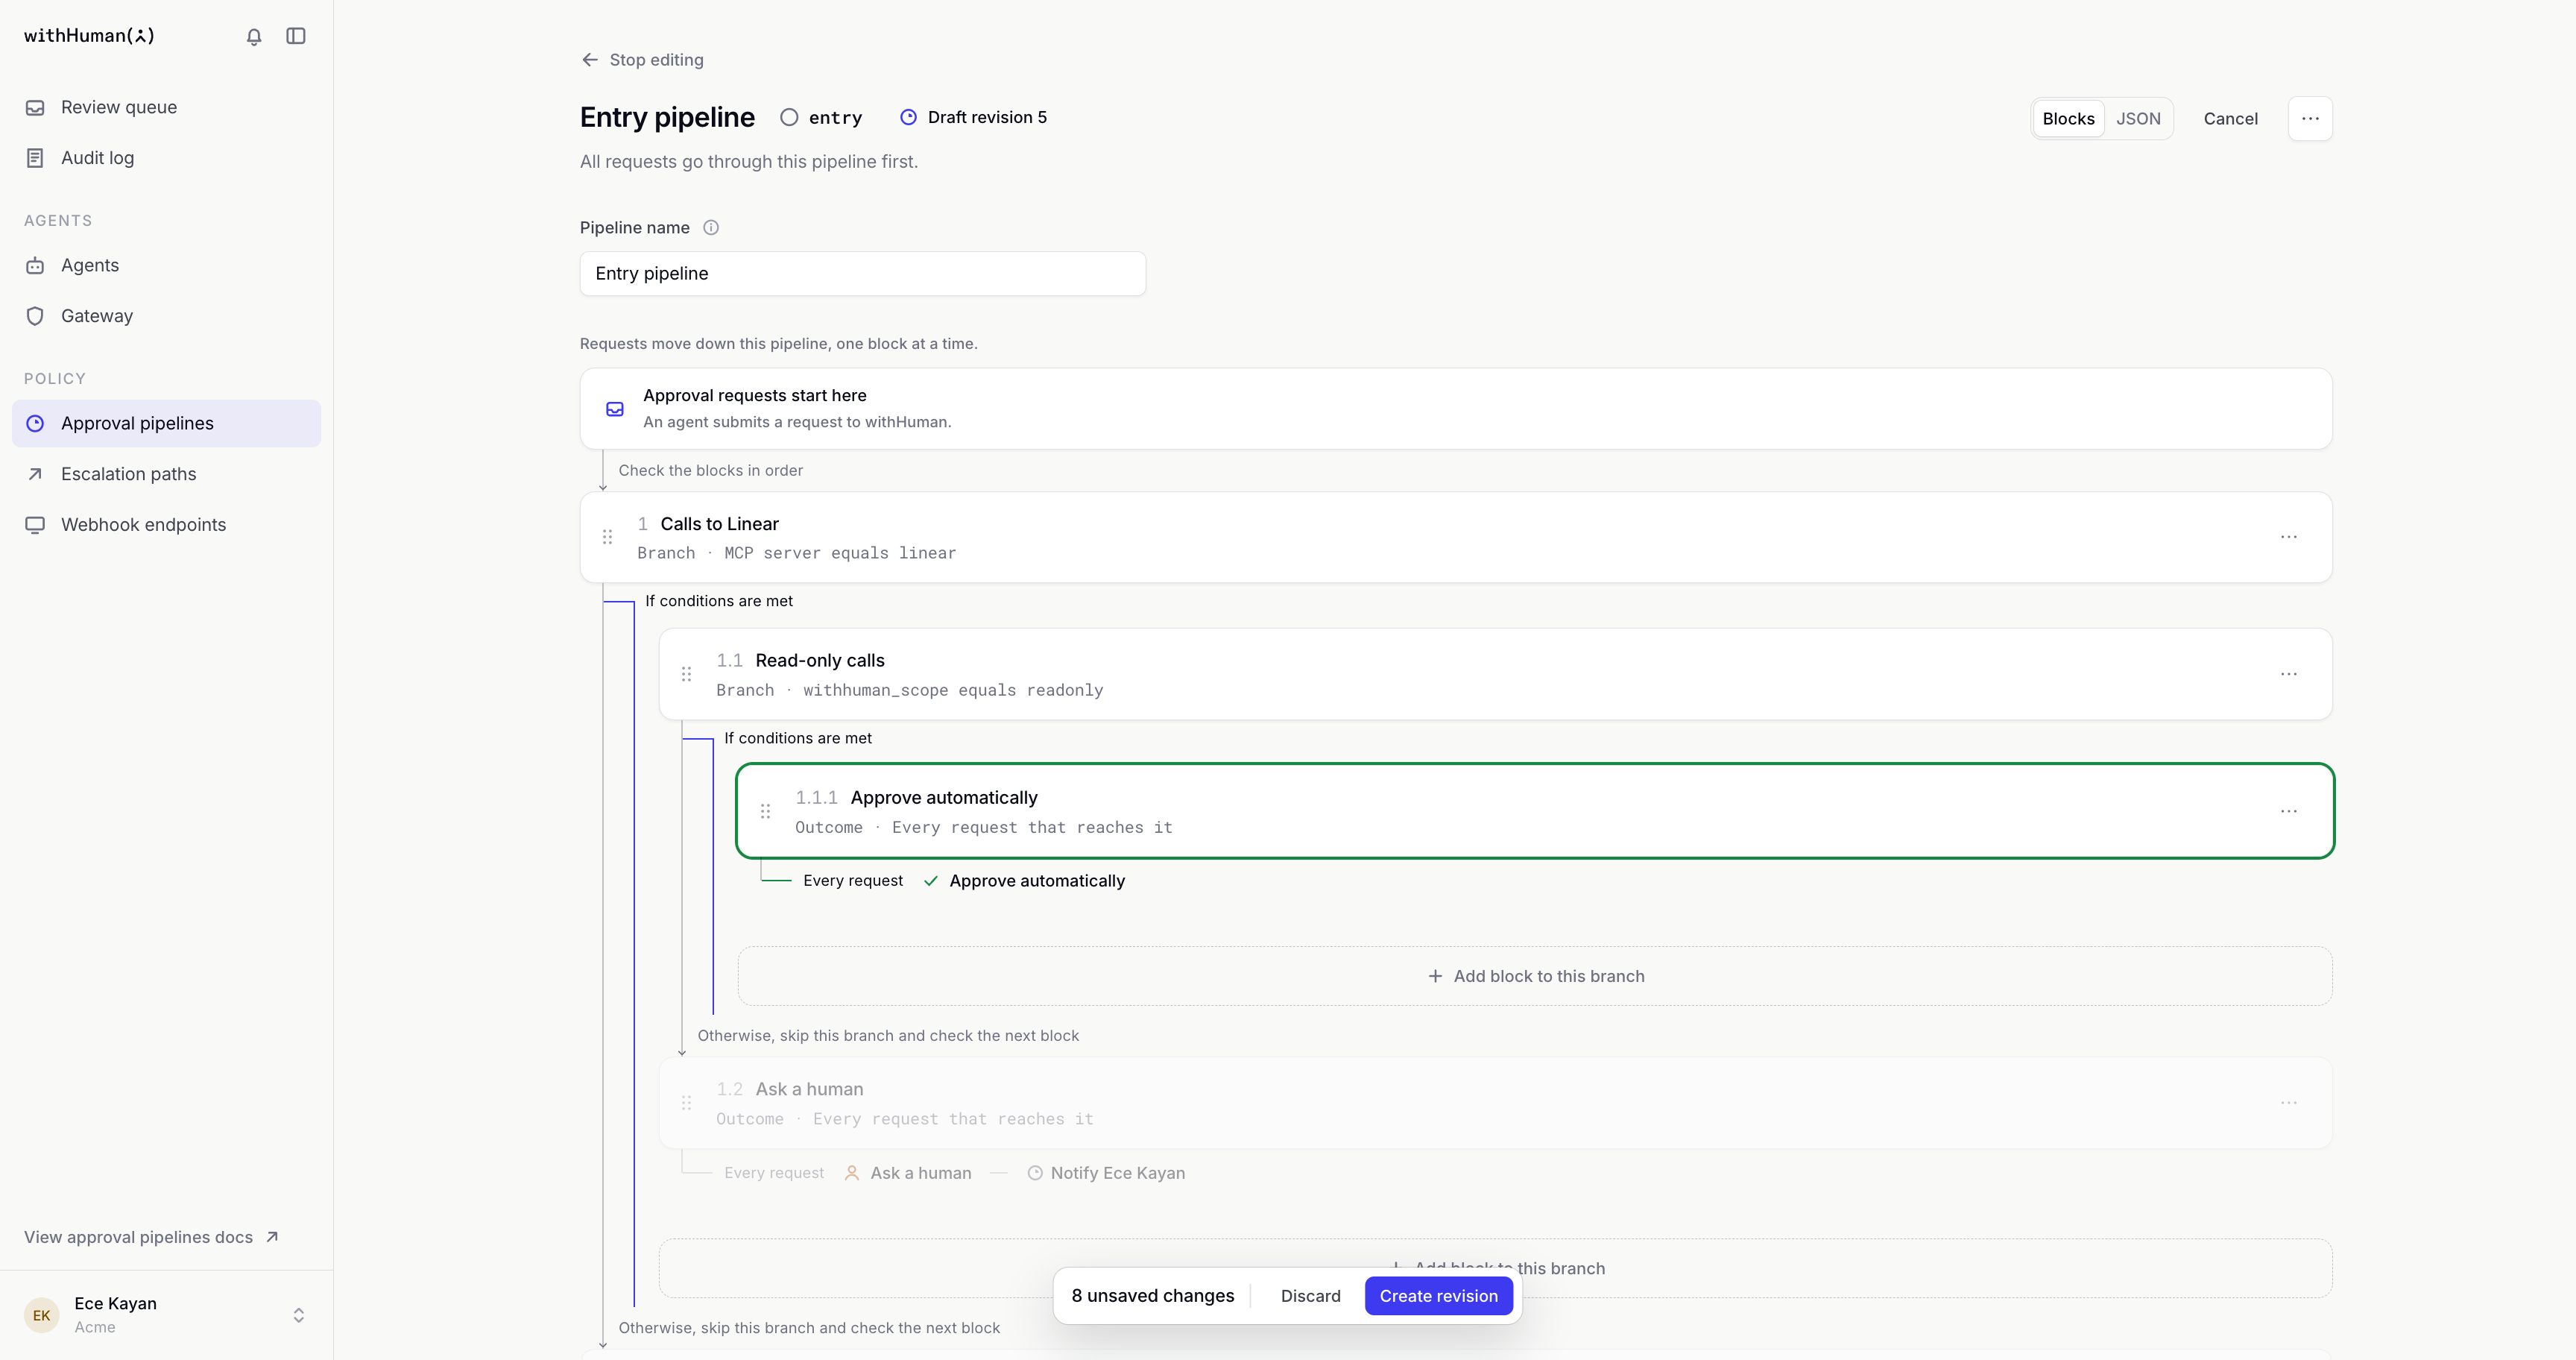This screenshot has width=2576, height=1360.
Task: Grab the drag handle of Ask a human block
Action: tap(686, 1103)
